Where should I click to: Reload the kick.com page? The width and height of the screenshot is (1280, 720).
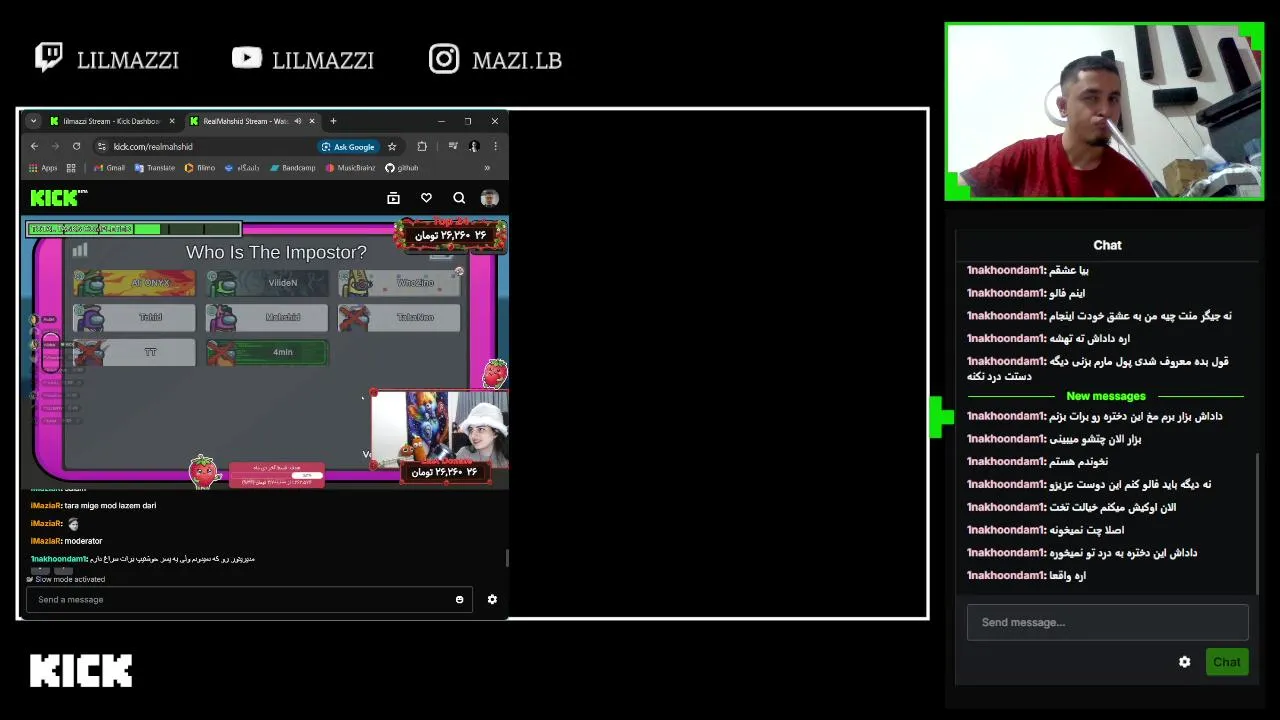pyautogui.click(x=76, y=146)
